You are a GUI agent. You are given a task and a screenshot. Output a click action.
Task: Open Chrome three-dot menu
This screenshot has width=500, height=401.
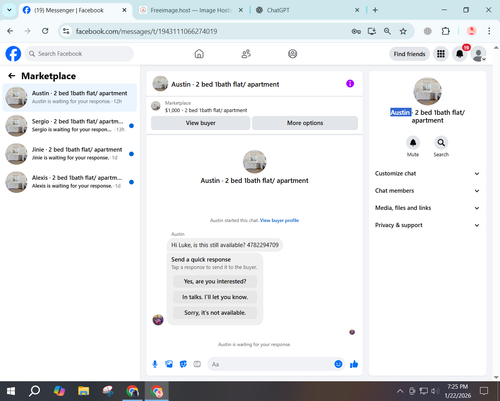(x=489, y=31)
